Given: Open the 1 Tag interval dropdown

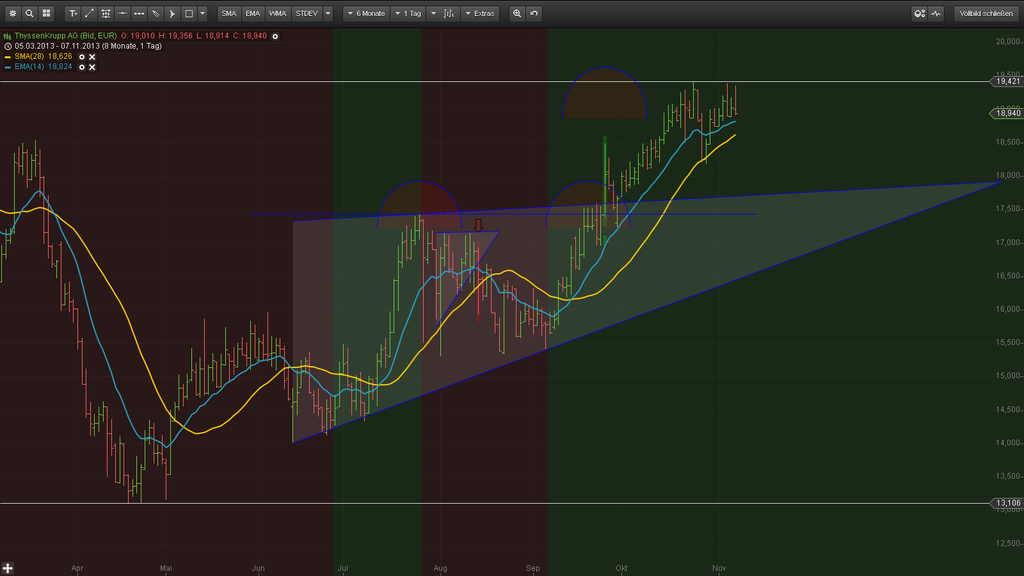Looking at the screenshot, I should pos(409,13).
